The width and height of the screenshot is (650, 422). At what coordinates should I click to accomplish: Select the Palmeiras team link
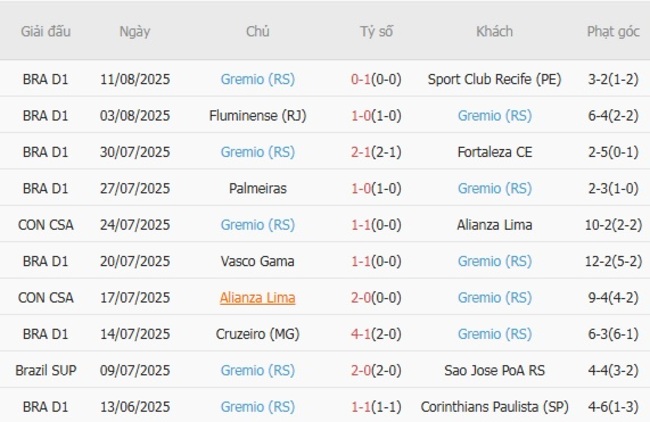pyautogui.click(x=257, y=188)
